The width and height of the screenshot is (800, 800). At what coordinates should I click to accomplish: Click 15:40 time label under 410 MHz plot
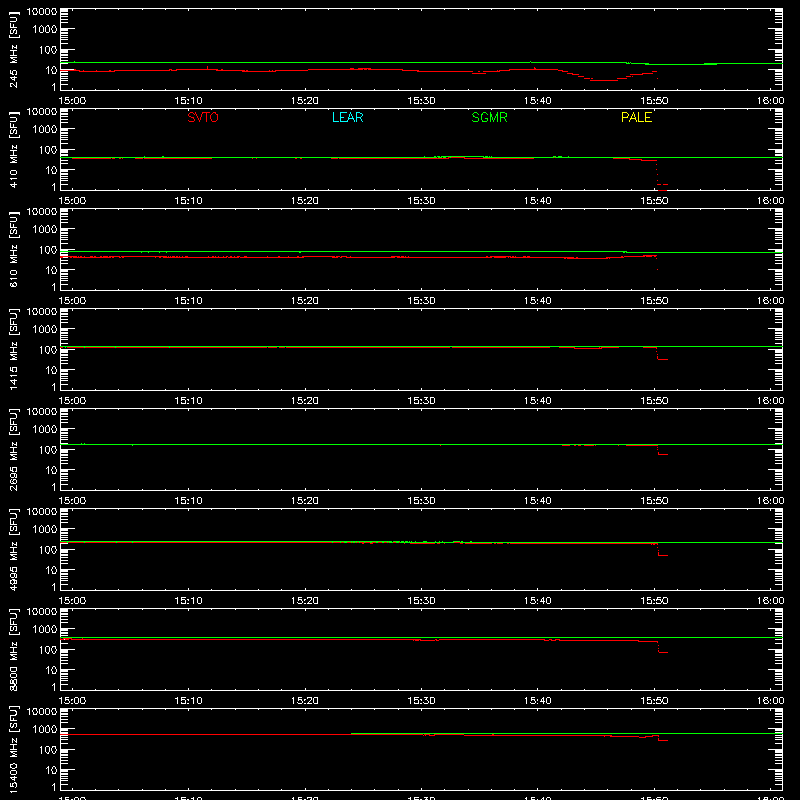pyautogui.click(x=538, y=201)
